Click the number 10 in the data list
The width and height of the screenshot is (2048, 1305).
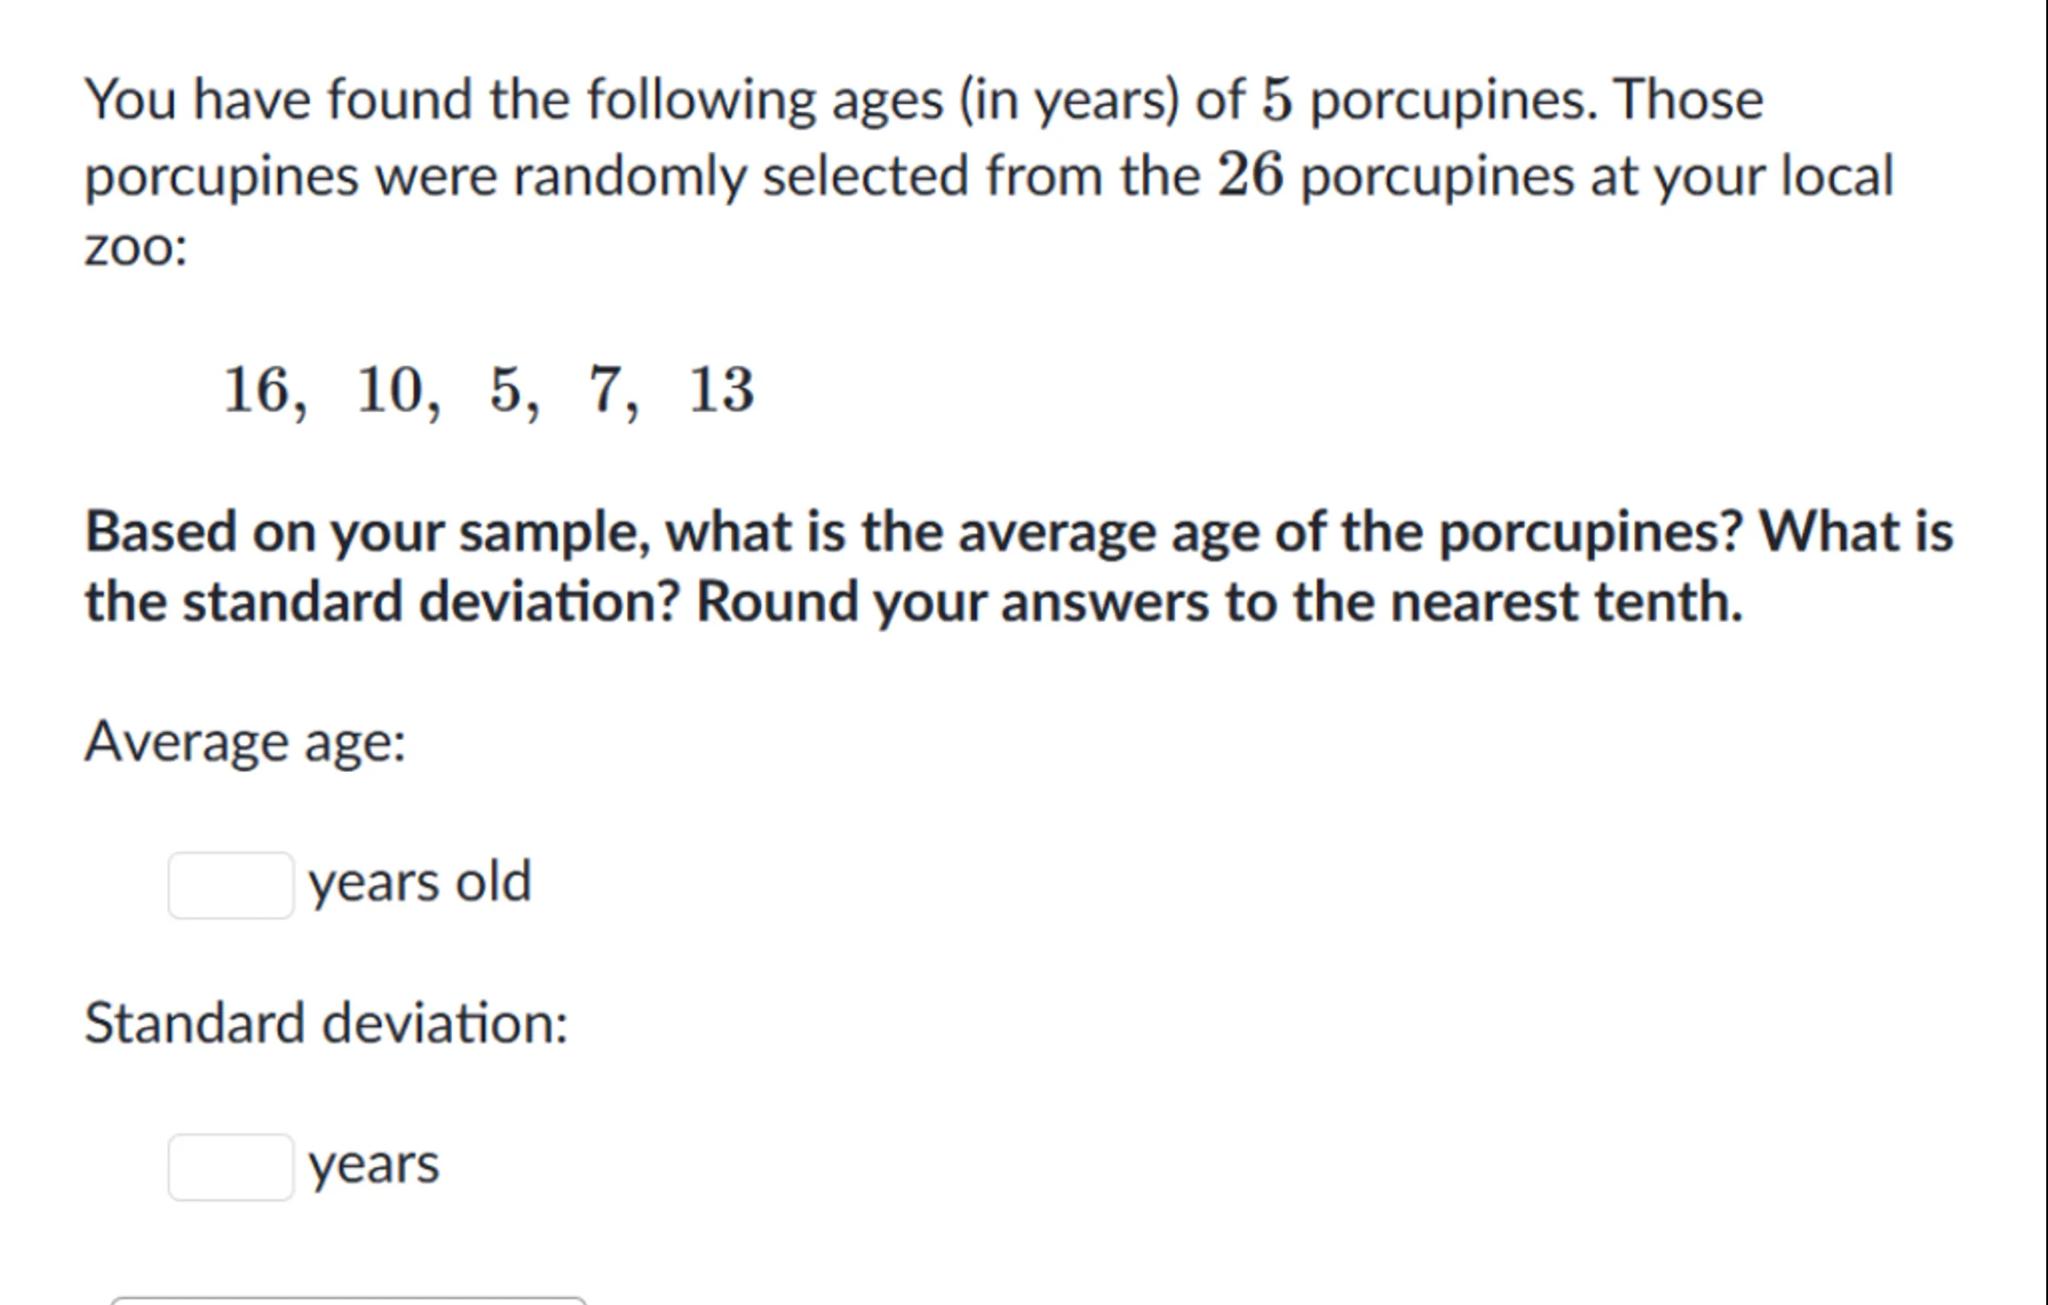click(x=389, y=389)
